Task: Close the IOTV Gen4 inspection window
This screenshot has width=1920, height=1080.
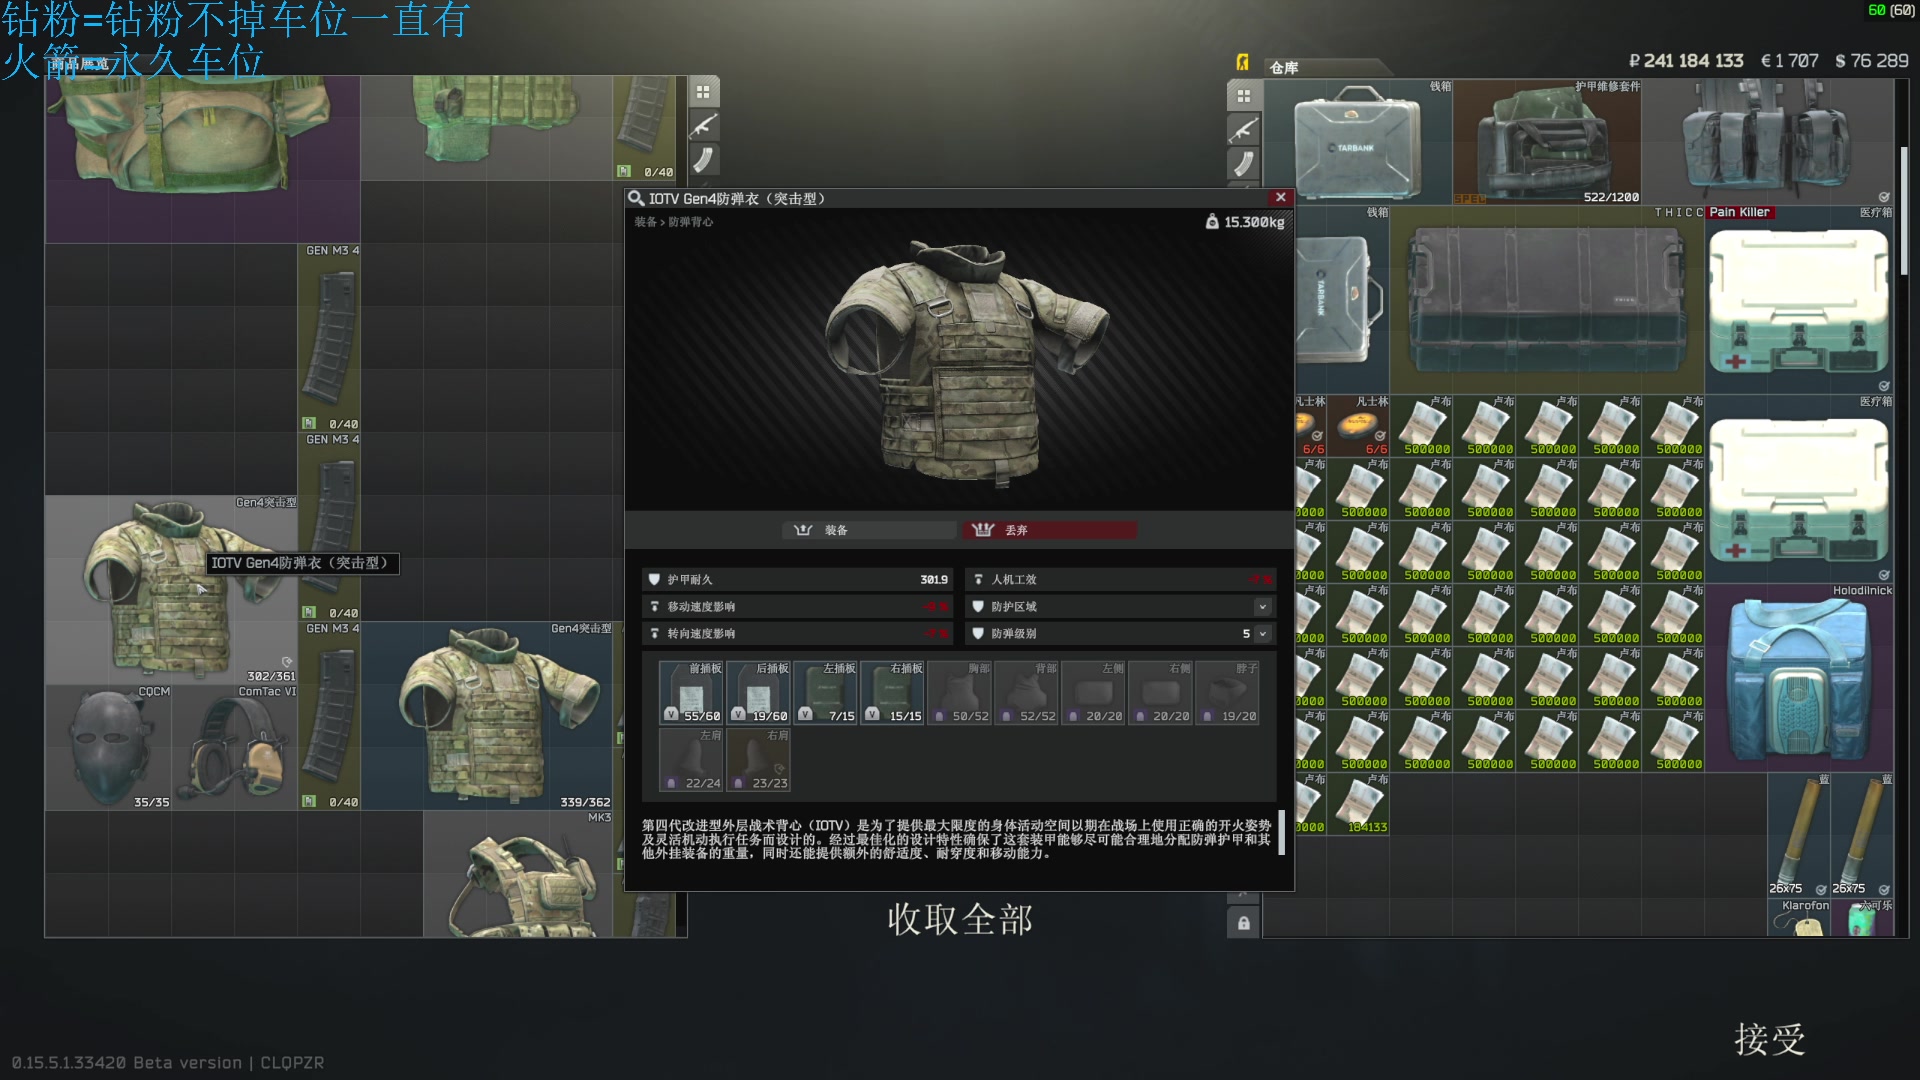Action: point(1280,197)
